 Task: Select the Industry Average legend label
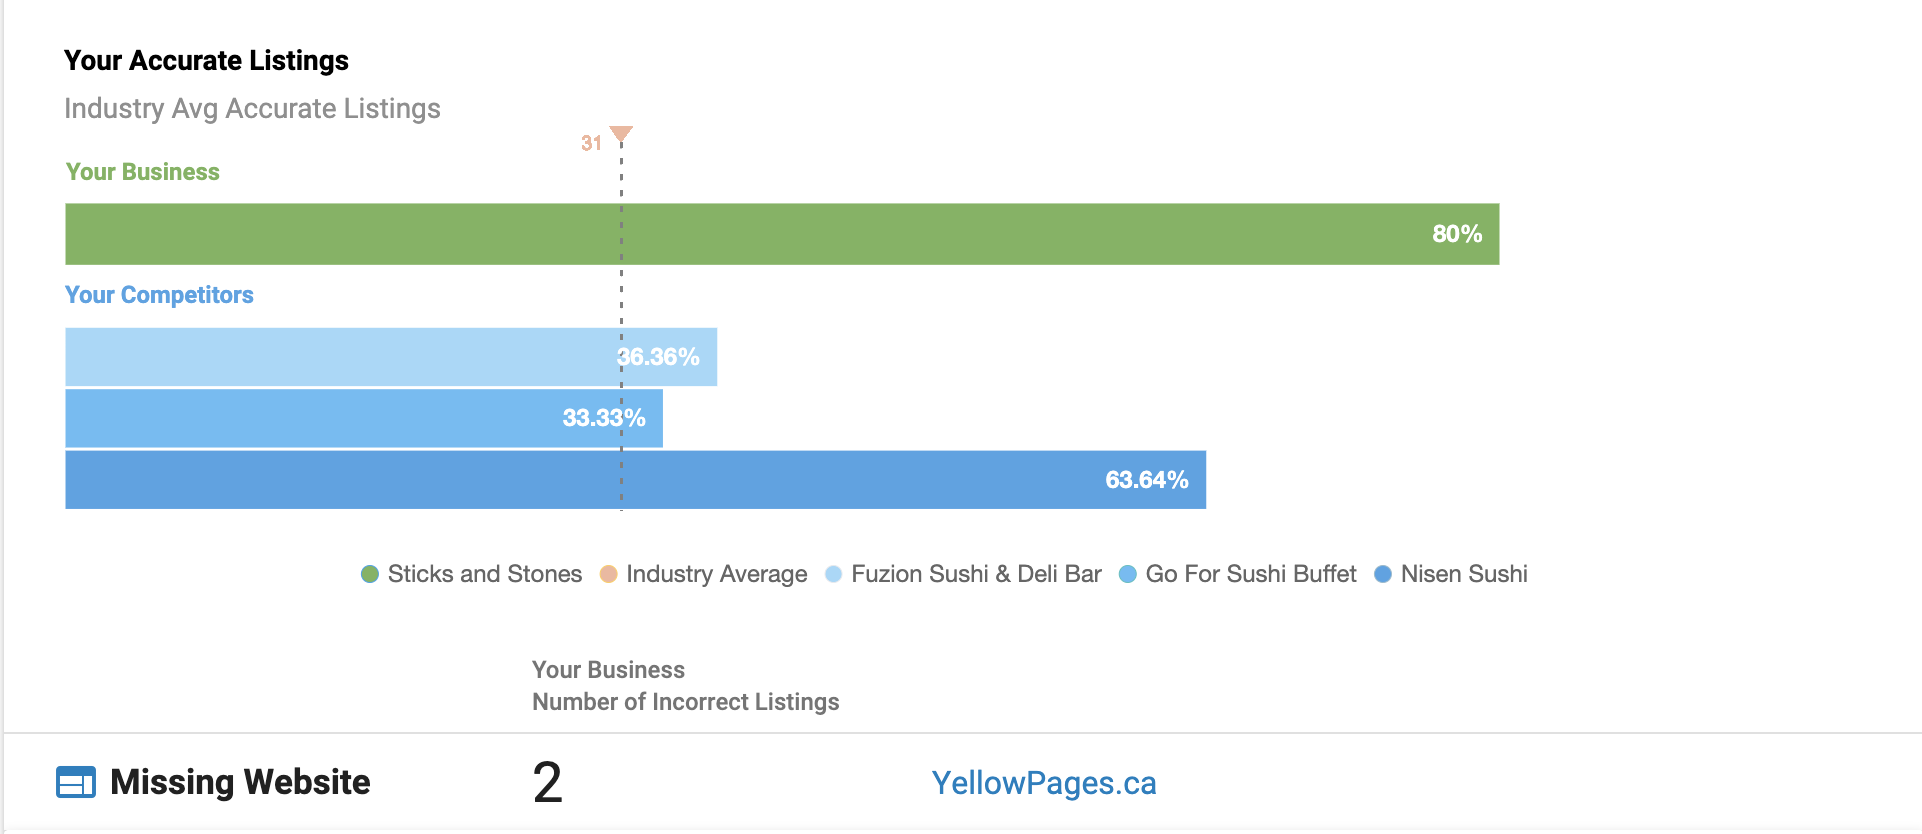click(716, 574)
